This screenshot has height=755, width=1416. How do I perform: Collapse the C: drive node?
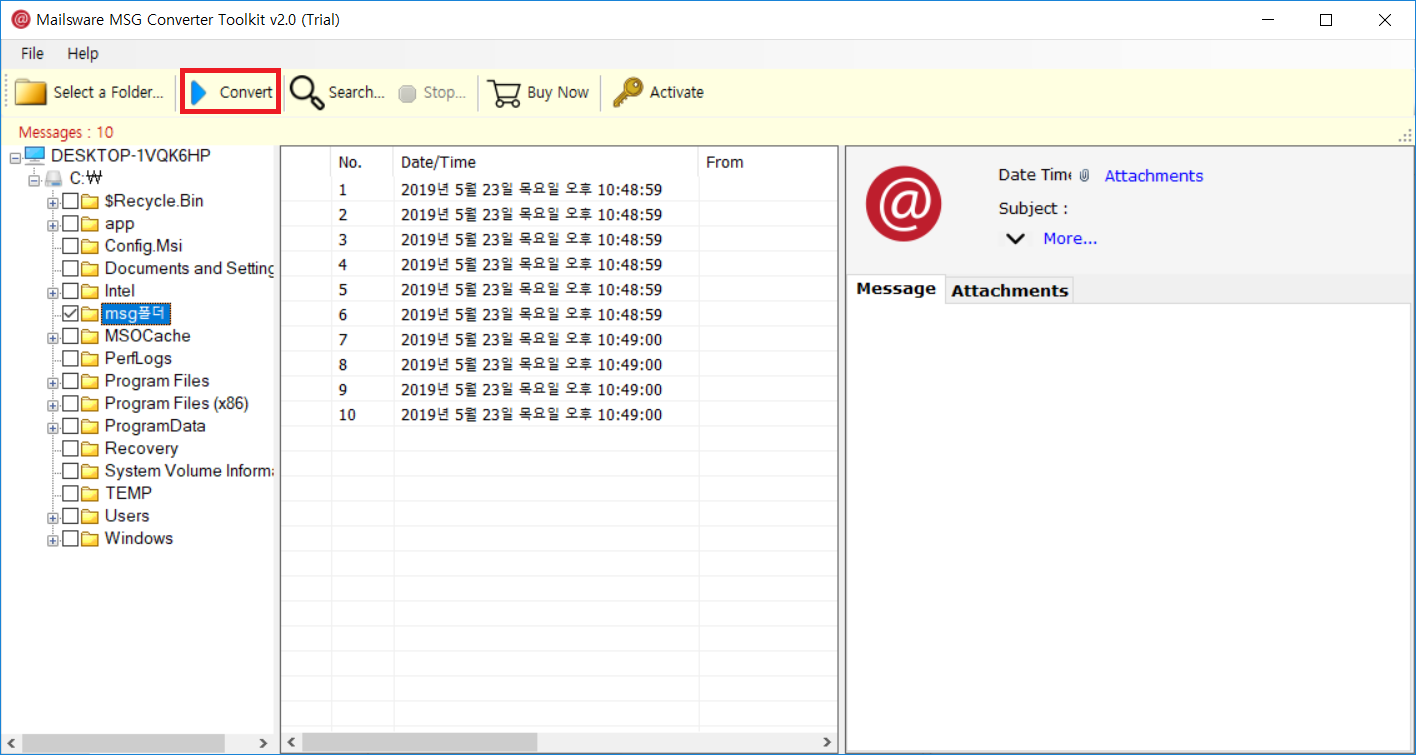(x=35, y=179)
